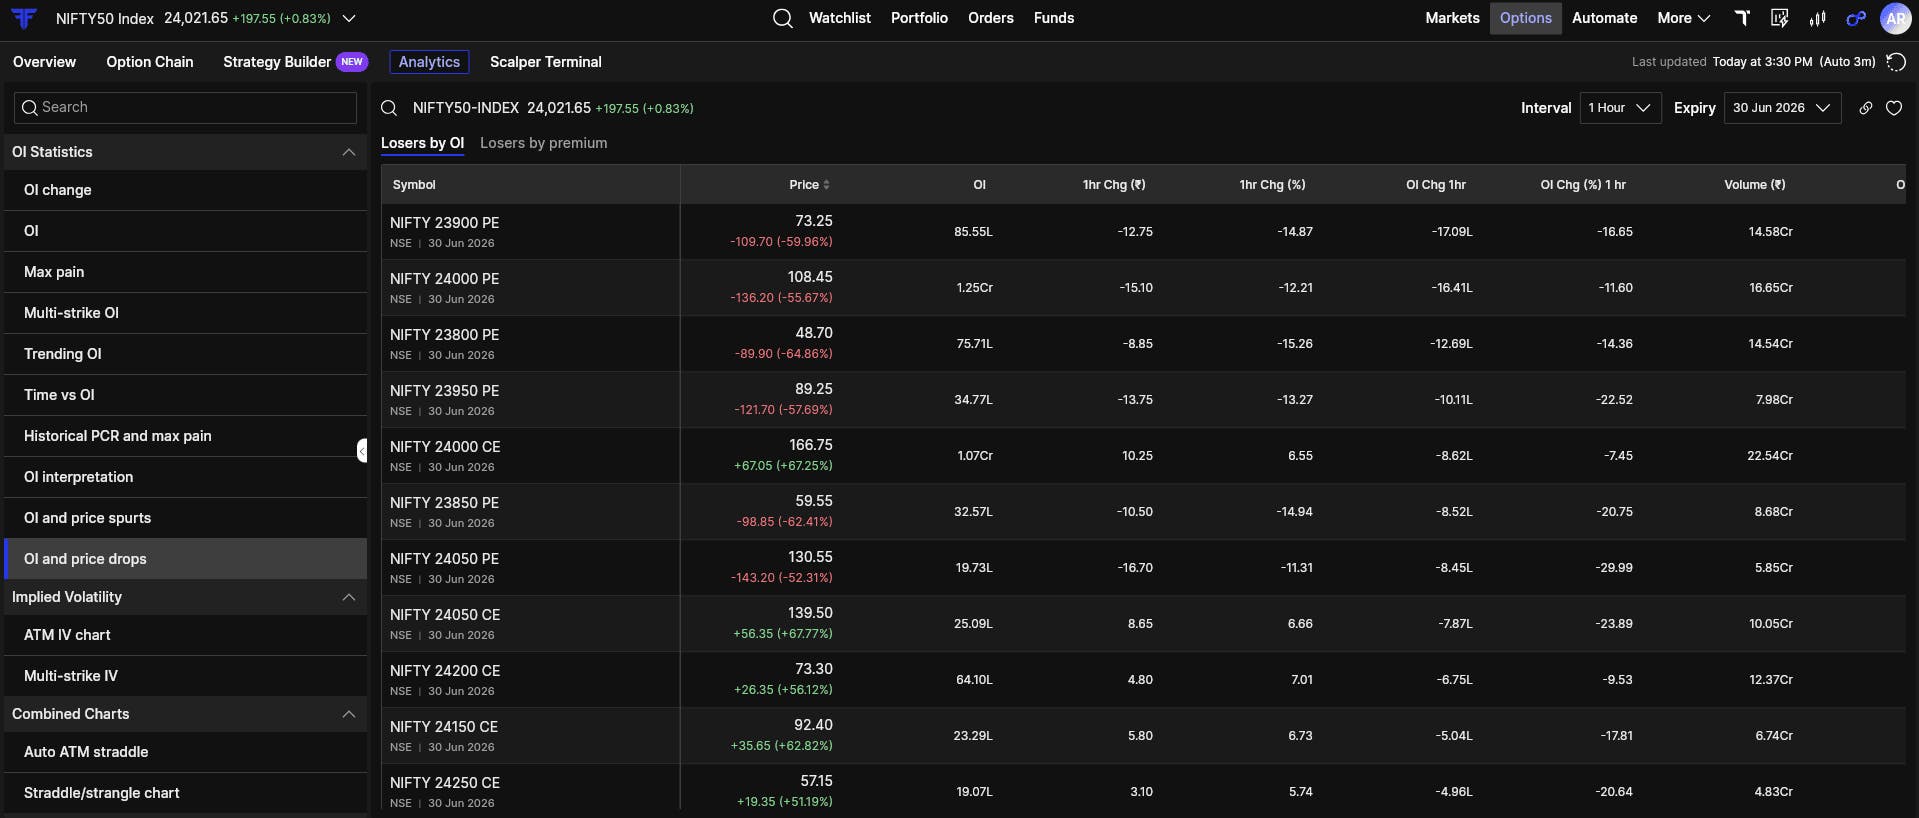Collapse the Implied Volatility section
Viewport: 1919px width, 818px height.
tap(349, 597)
